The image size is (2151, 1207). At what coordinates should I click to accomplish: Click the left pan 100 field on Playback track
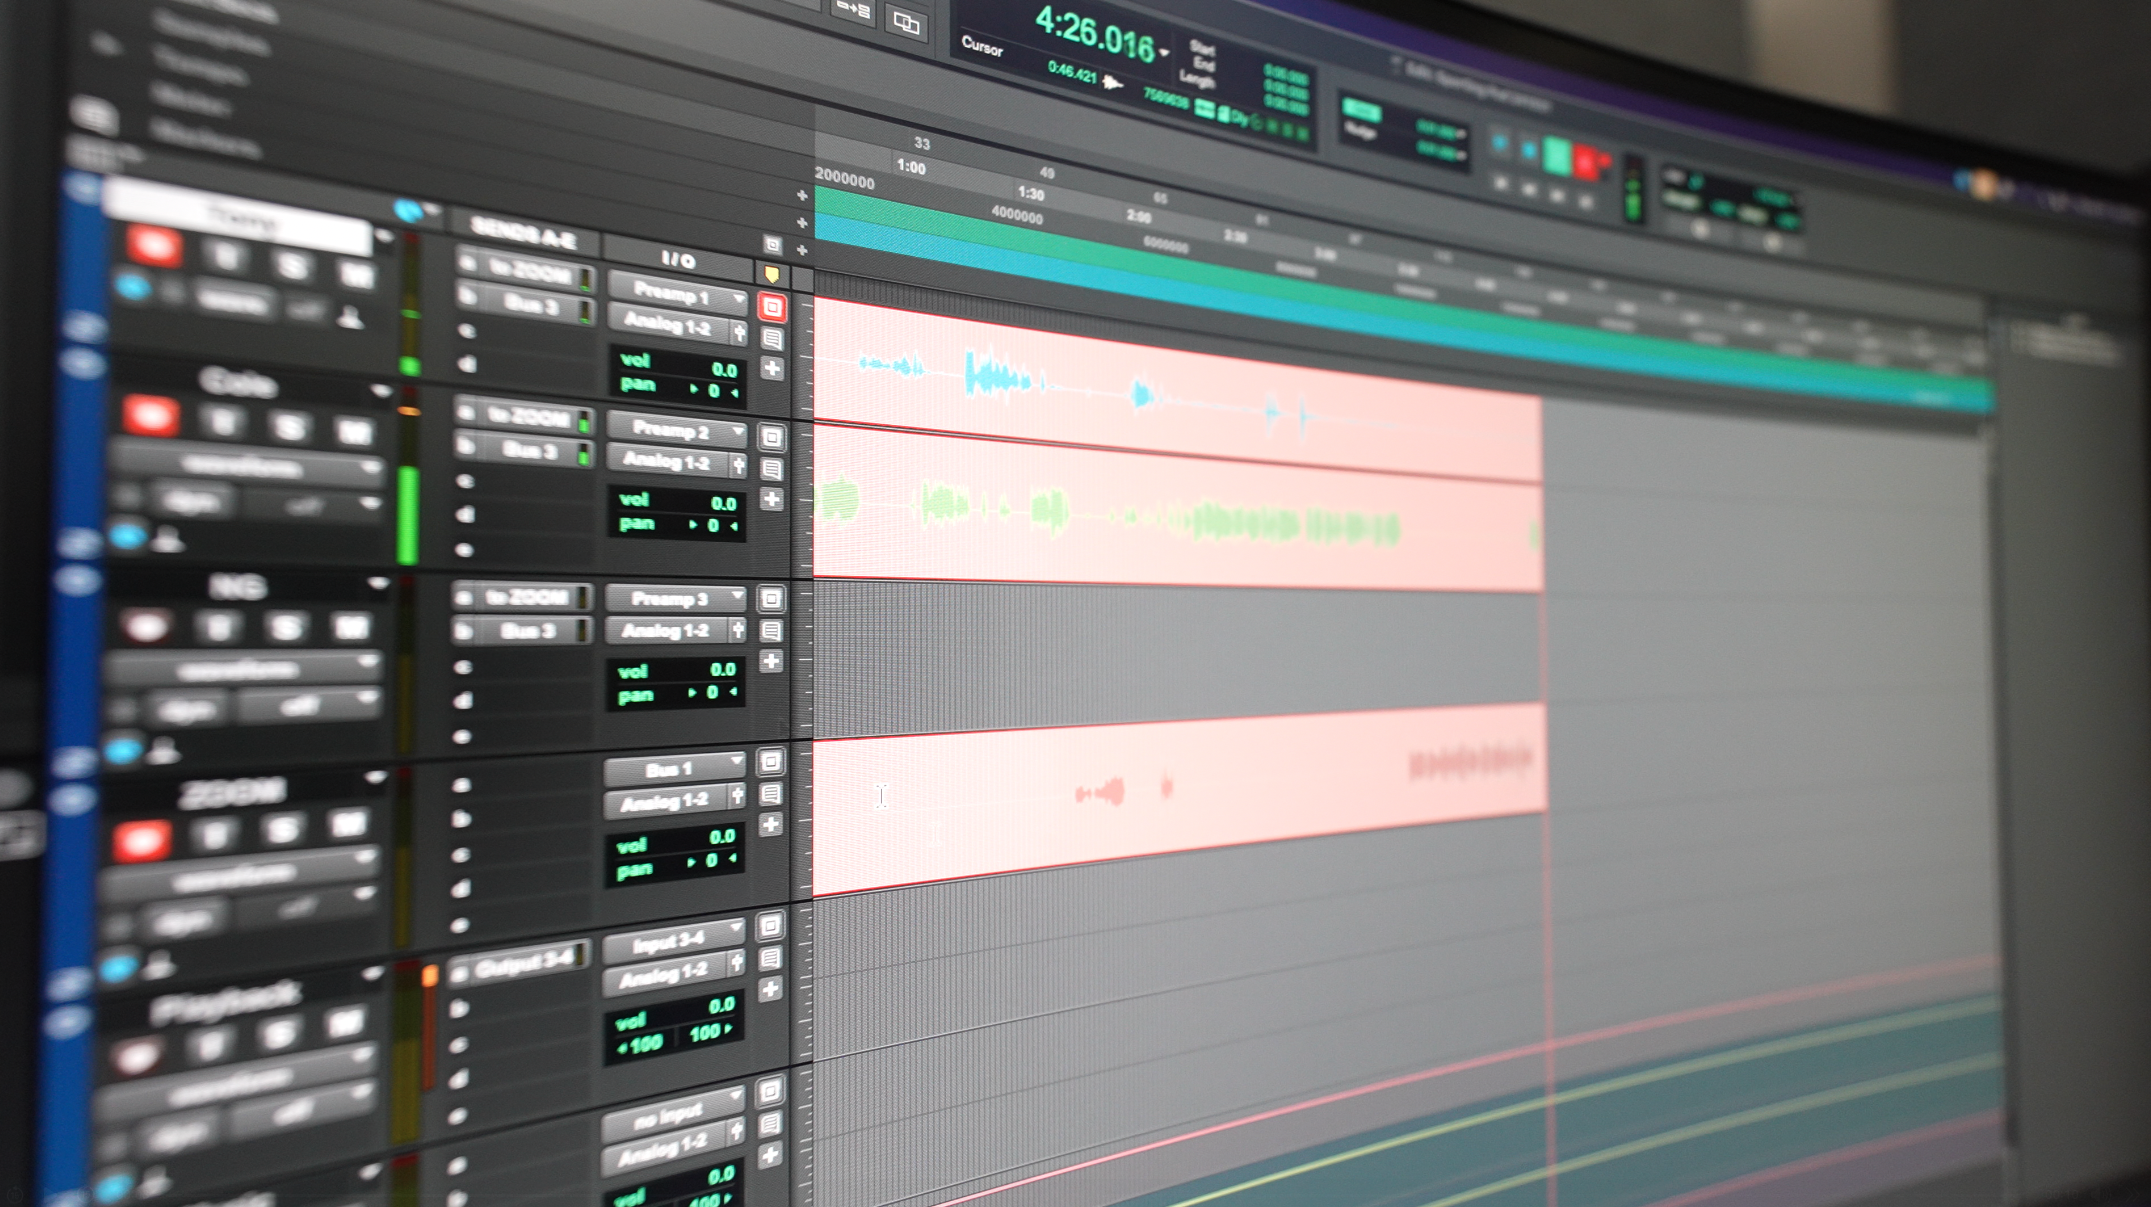(640, 1045)
